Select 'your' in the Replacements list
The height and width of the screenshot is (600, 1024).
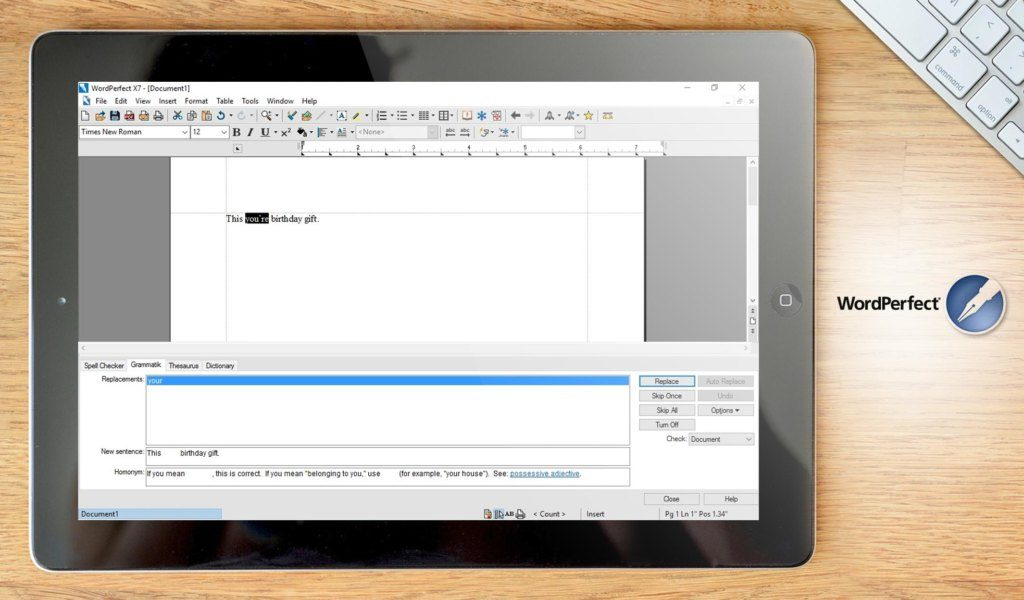pyautogui.click(x=387, y=381)
